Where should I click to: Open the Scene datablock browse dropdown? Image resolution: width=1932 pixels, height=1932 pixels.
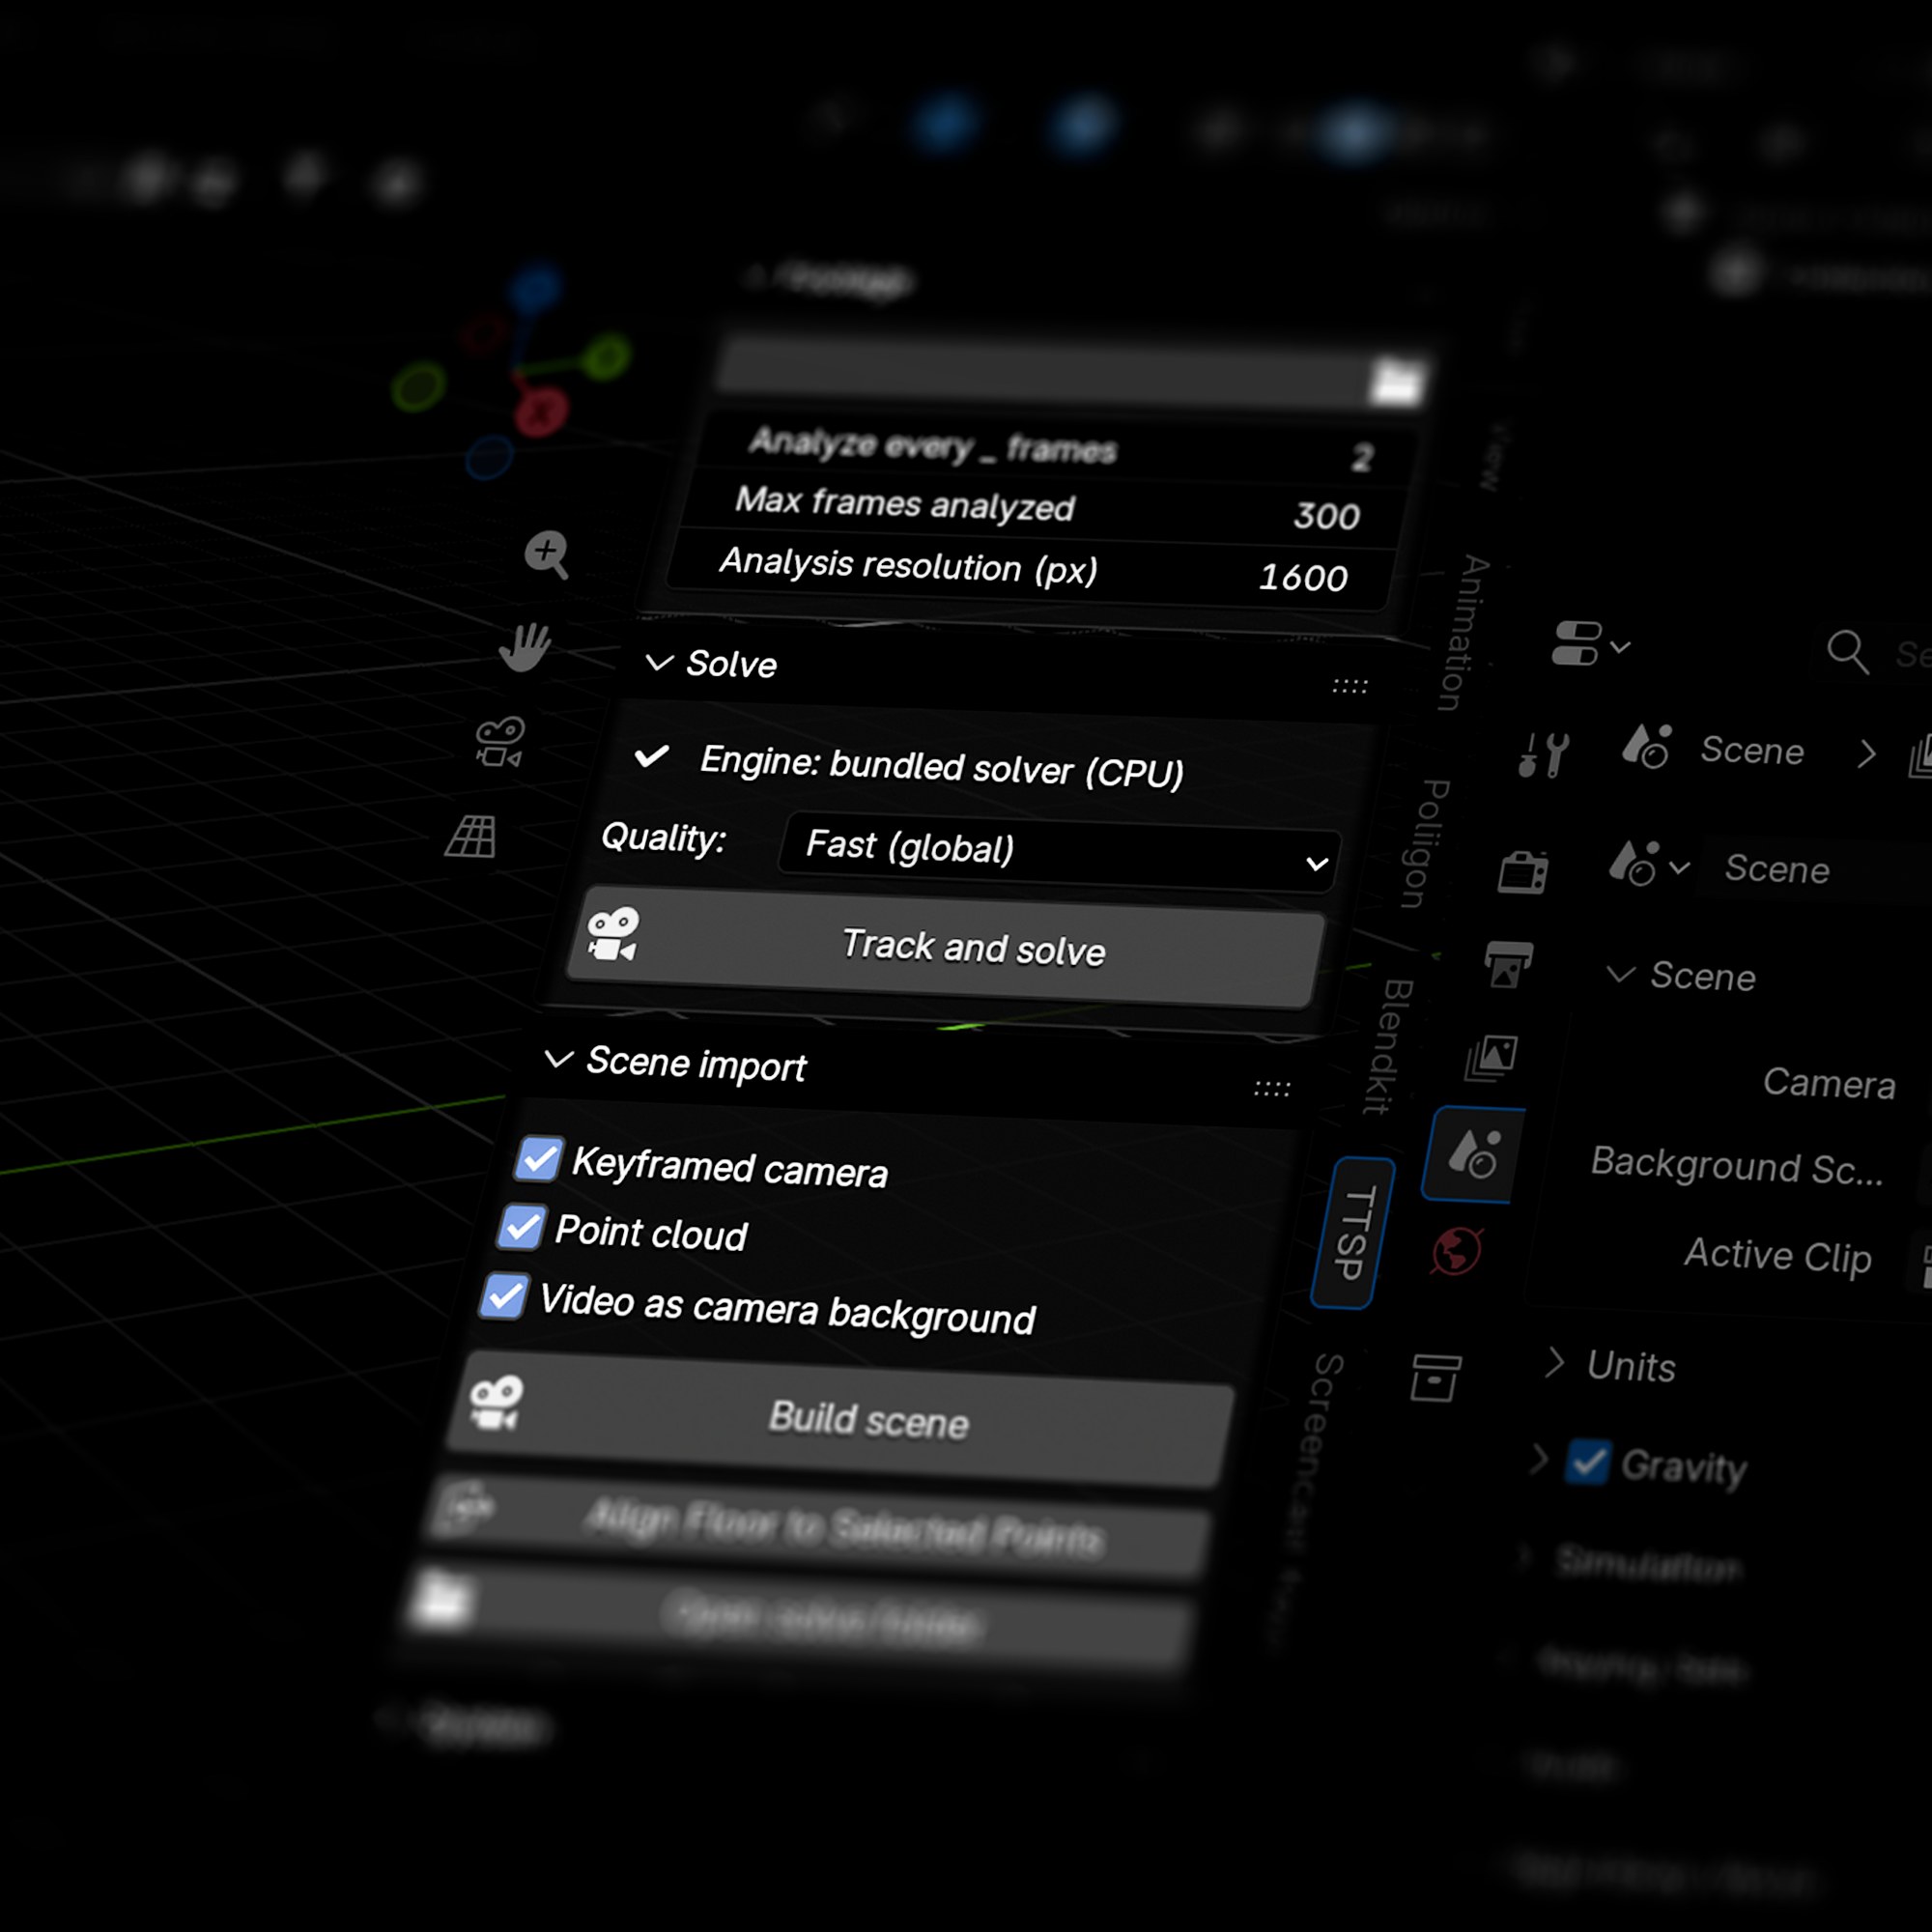click(x=1648, y=865)
